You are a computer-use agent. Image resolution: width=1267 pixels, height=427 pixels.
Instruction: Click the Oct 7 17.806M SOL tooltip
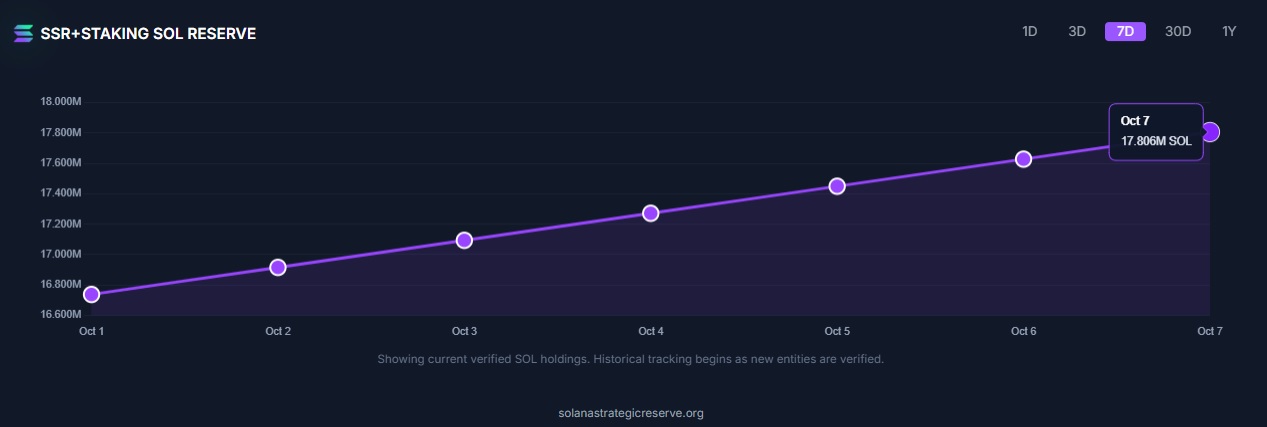coord(1155,132)
